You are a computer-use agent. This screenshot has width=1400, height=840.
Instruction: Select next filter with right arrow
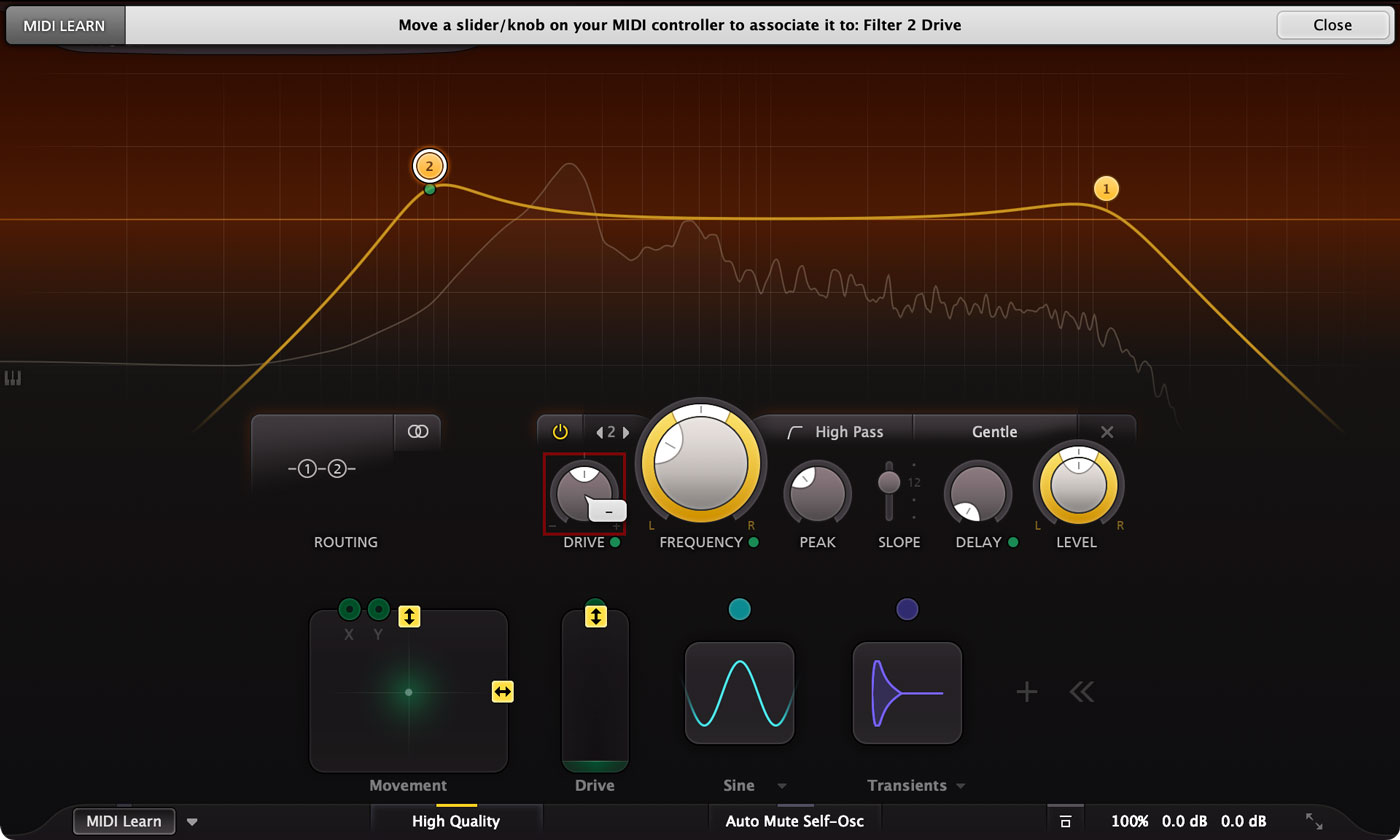pyautogui.click(x=626, y=433)
